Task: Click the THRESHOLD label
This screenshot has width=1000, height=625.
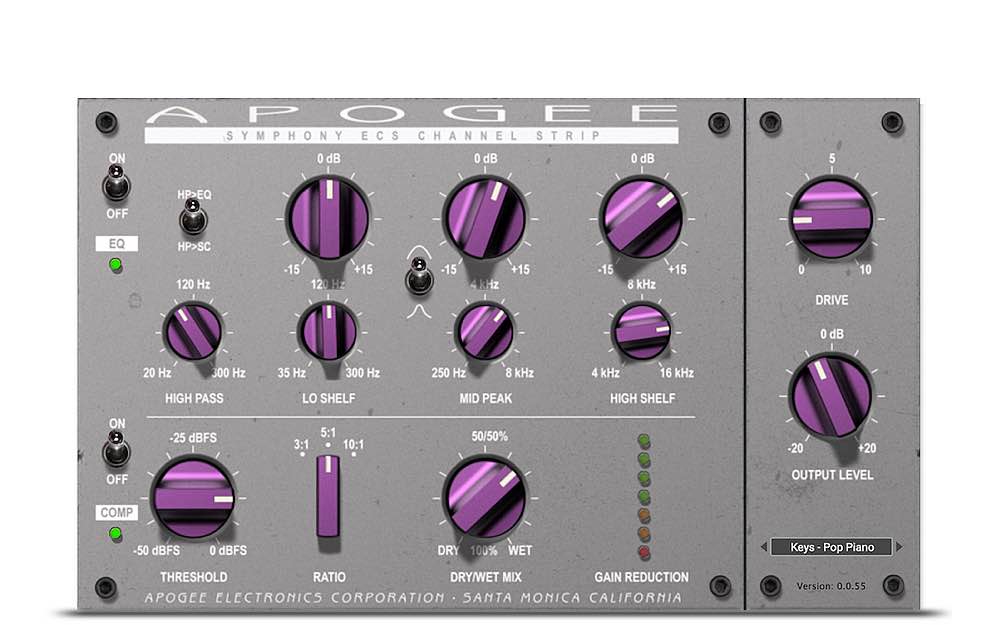Action: [x=193, y=577]
